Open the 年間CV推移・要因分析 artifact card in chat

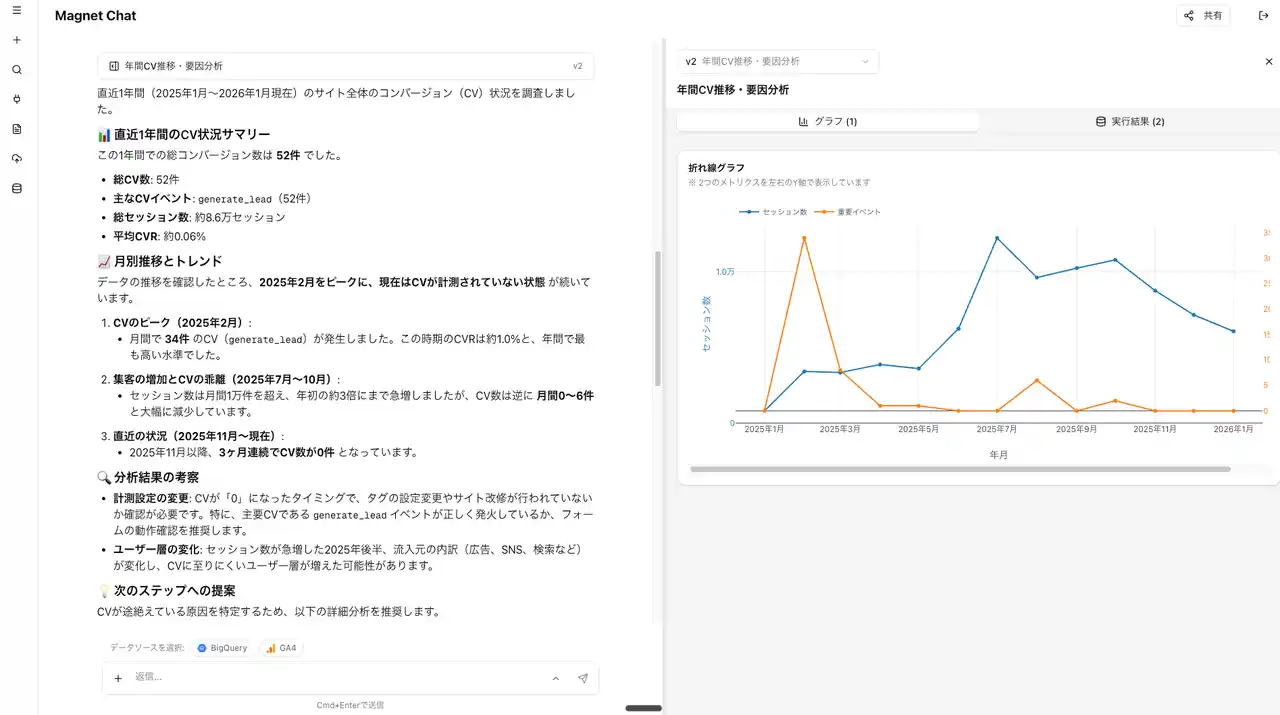[x=345, y=66]
